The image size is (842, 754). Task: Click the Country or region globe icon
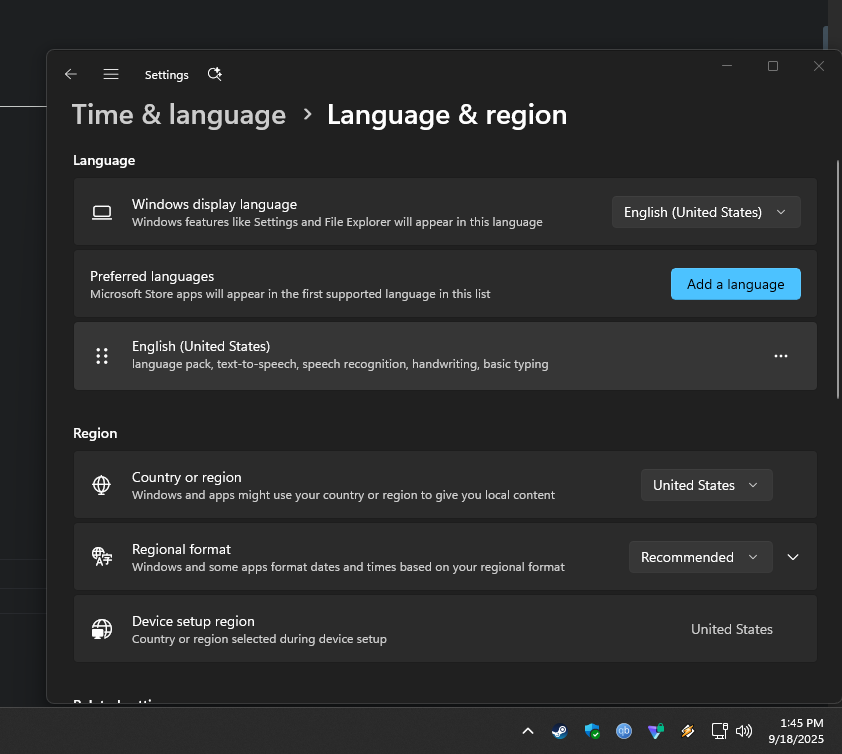[101, 485]
